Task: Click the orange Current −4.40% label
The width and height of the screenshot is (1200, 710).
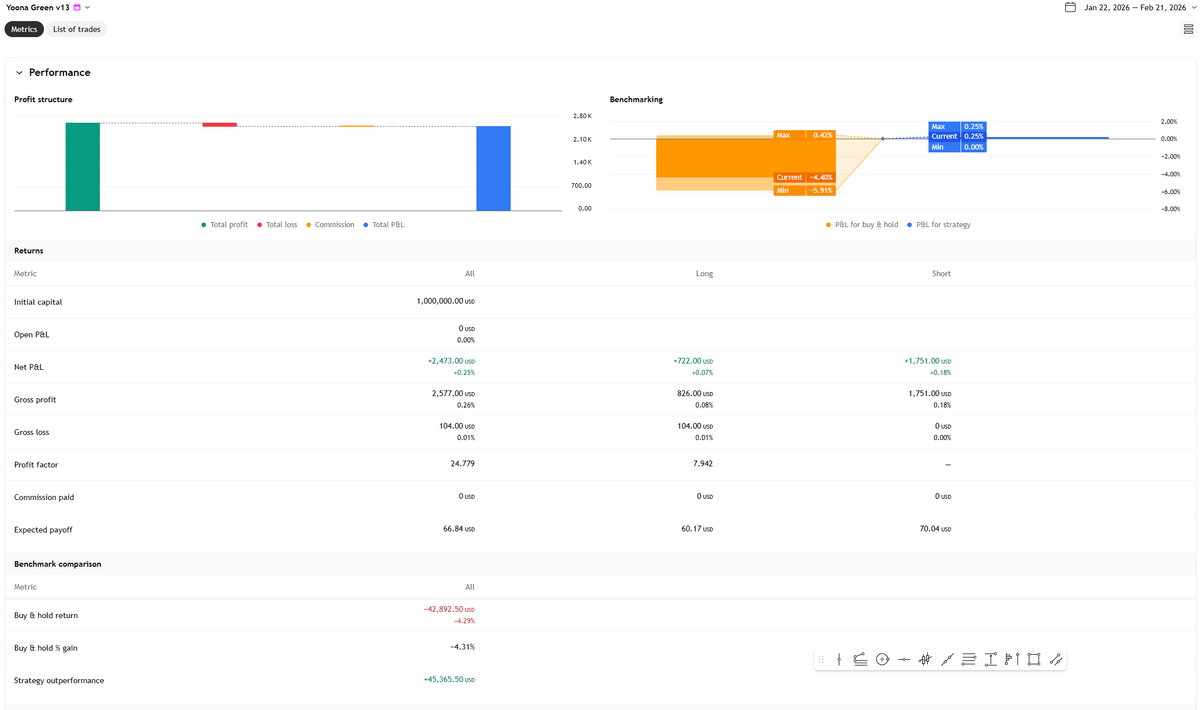Action: (805, 177)
